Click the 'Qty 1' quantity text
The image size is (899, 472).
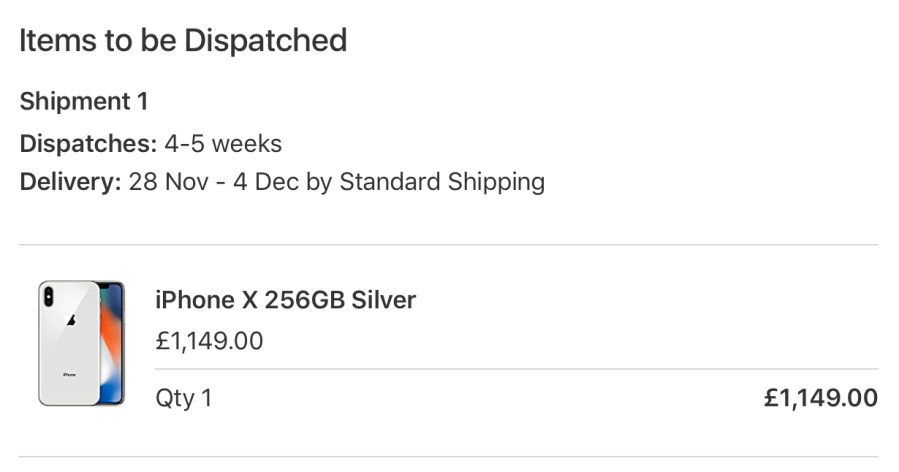tap(183, 398)
